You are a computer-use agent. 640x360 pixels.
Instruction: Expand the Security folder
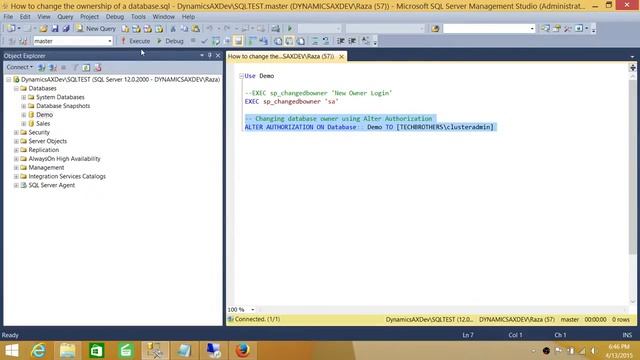[x=16, y=133]
